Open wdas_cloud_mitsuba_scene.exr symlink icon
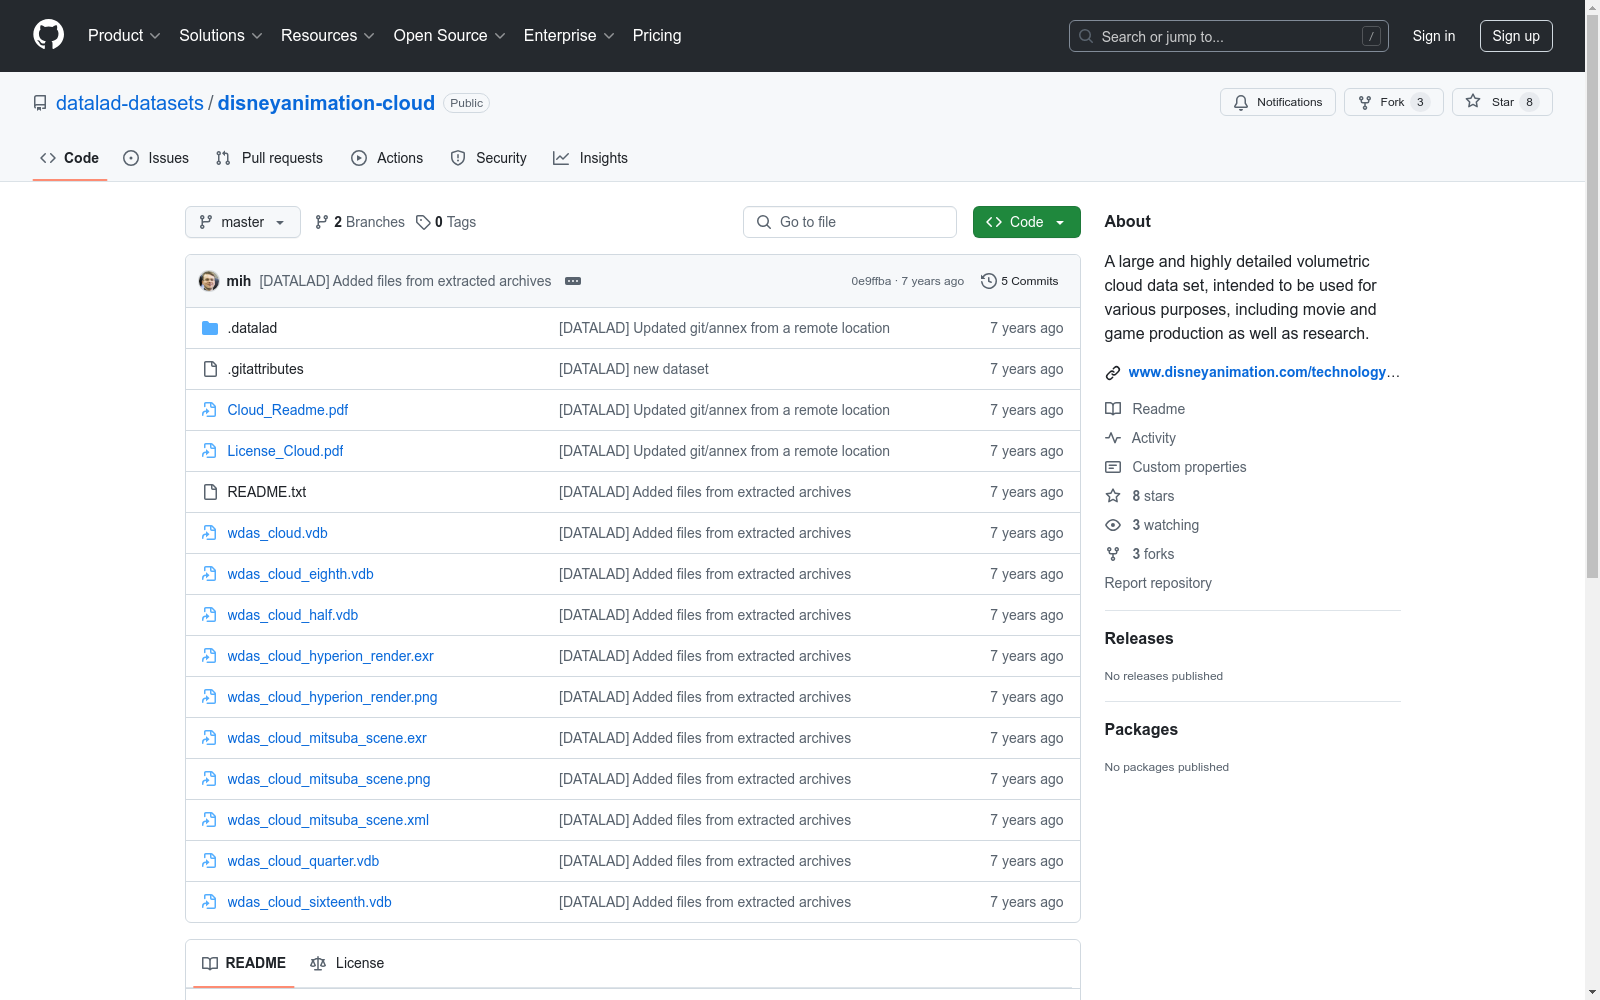The height and width of the screenshot is (1000, 1600). pos(210,738)
